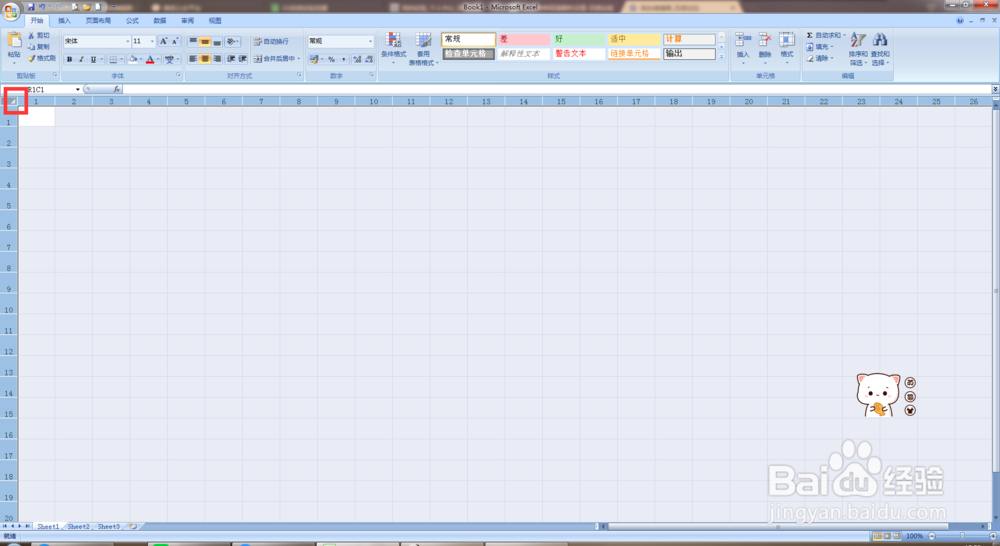Apply the 常规 normal cell style
This screenshot has width=1000, height=546.
[x=468, y=40]
